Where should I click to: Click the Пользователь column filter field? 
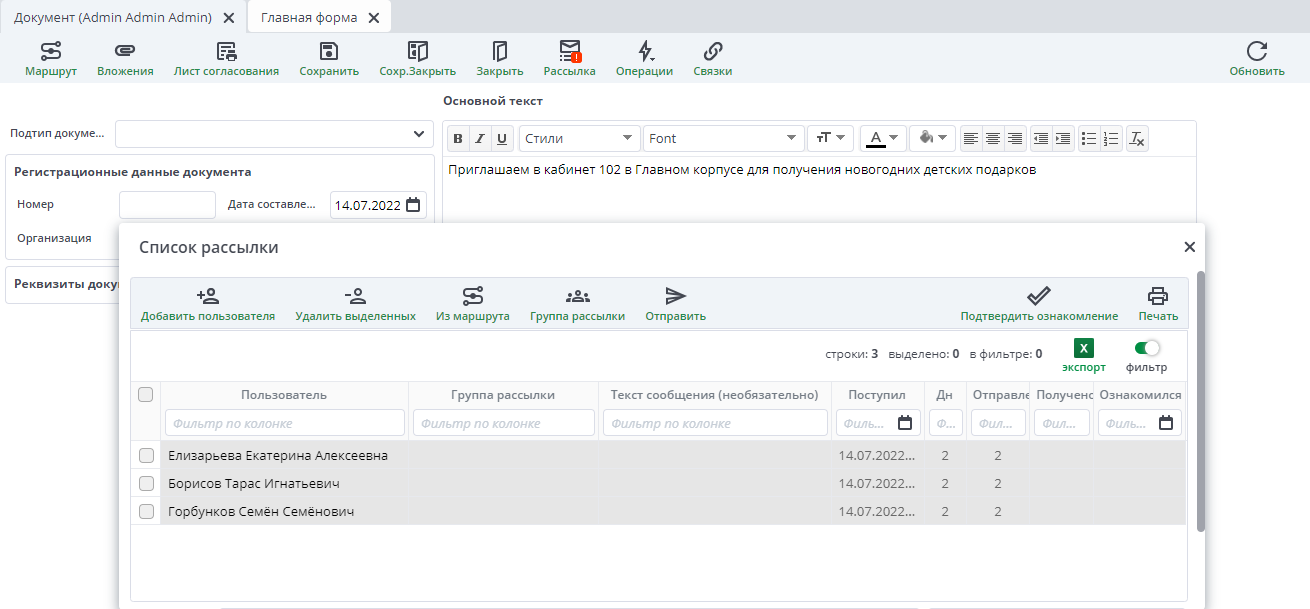point(285,423)
